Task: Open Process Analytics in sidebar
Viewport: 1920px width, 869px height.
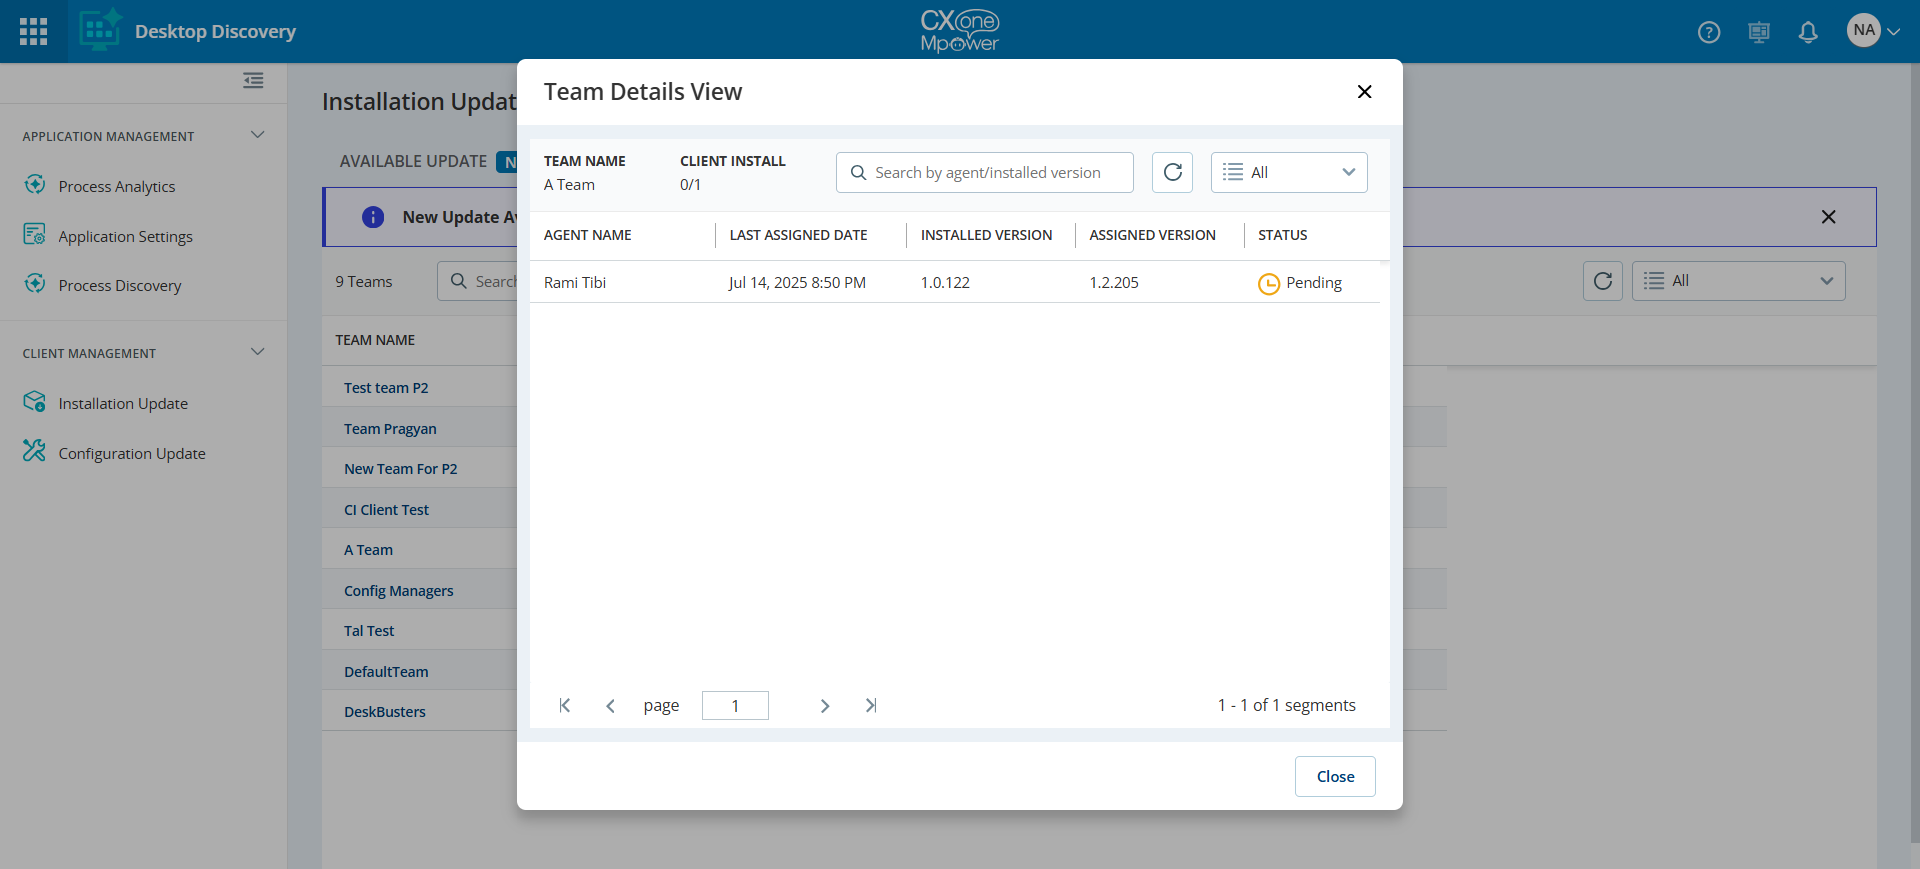Action: (x=116, y=186)
